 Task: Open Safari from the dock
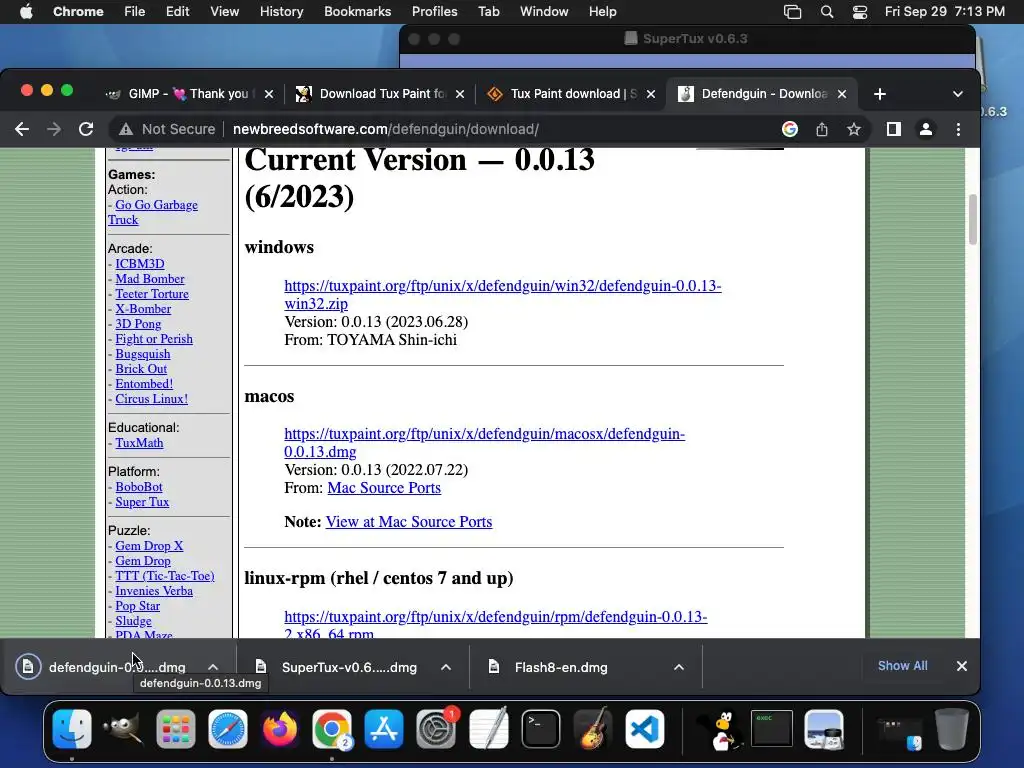click(228, 729)
